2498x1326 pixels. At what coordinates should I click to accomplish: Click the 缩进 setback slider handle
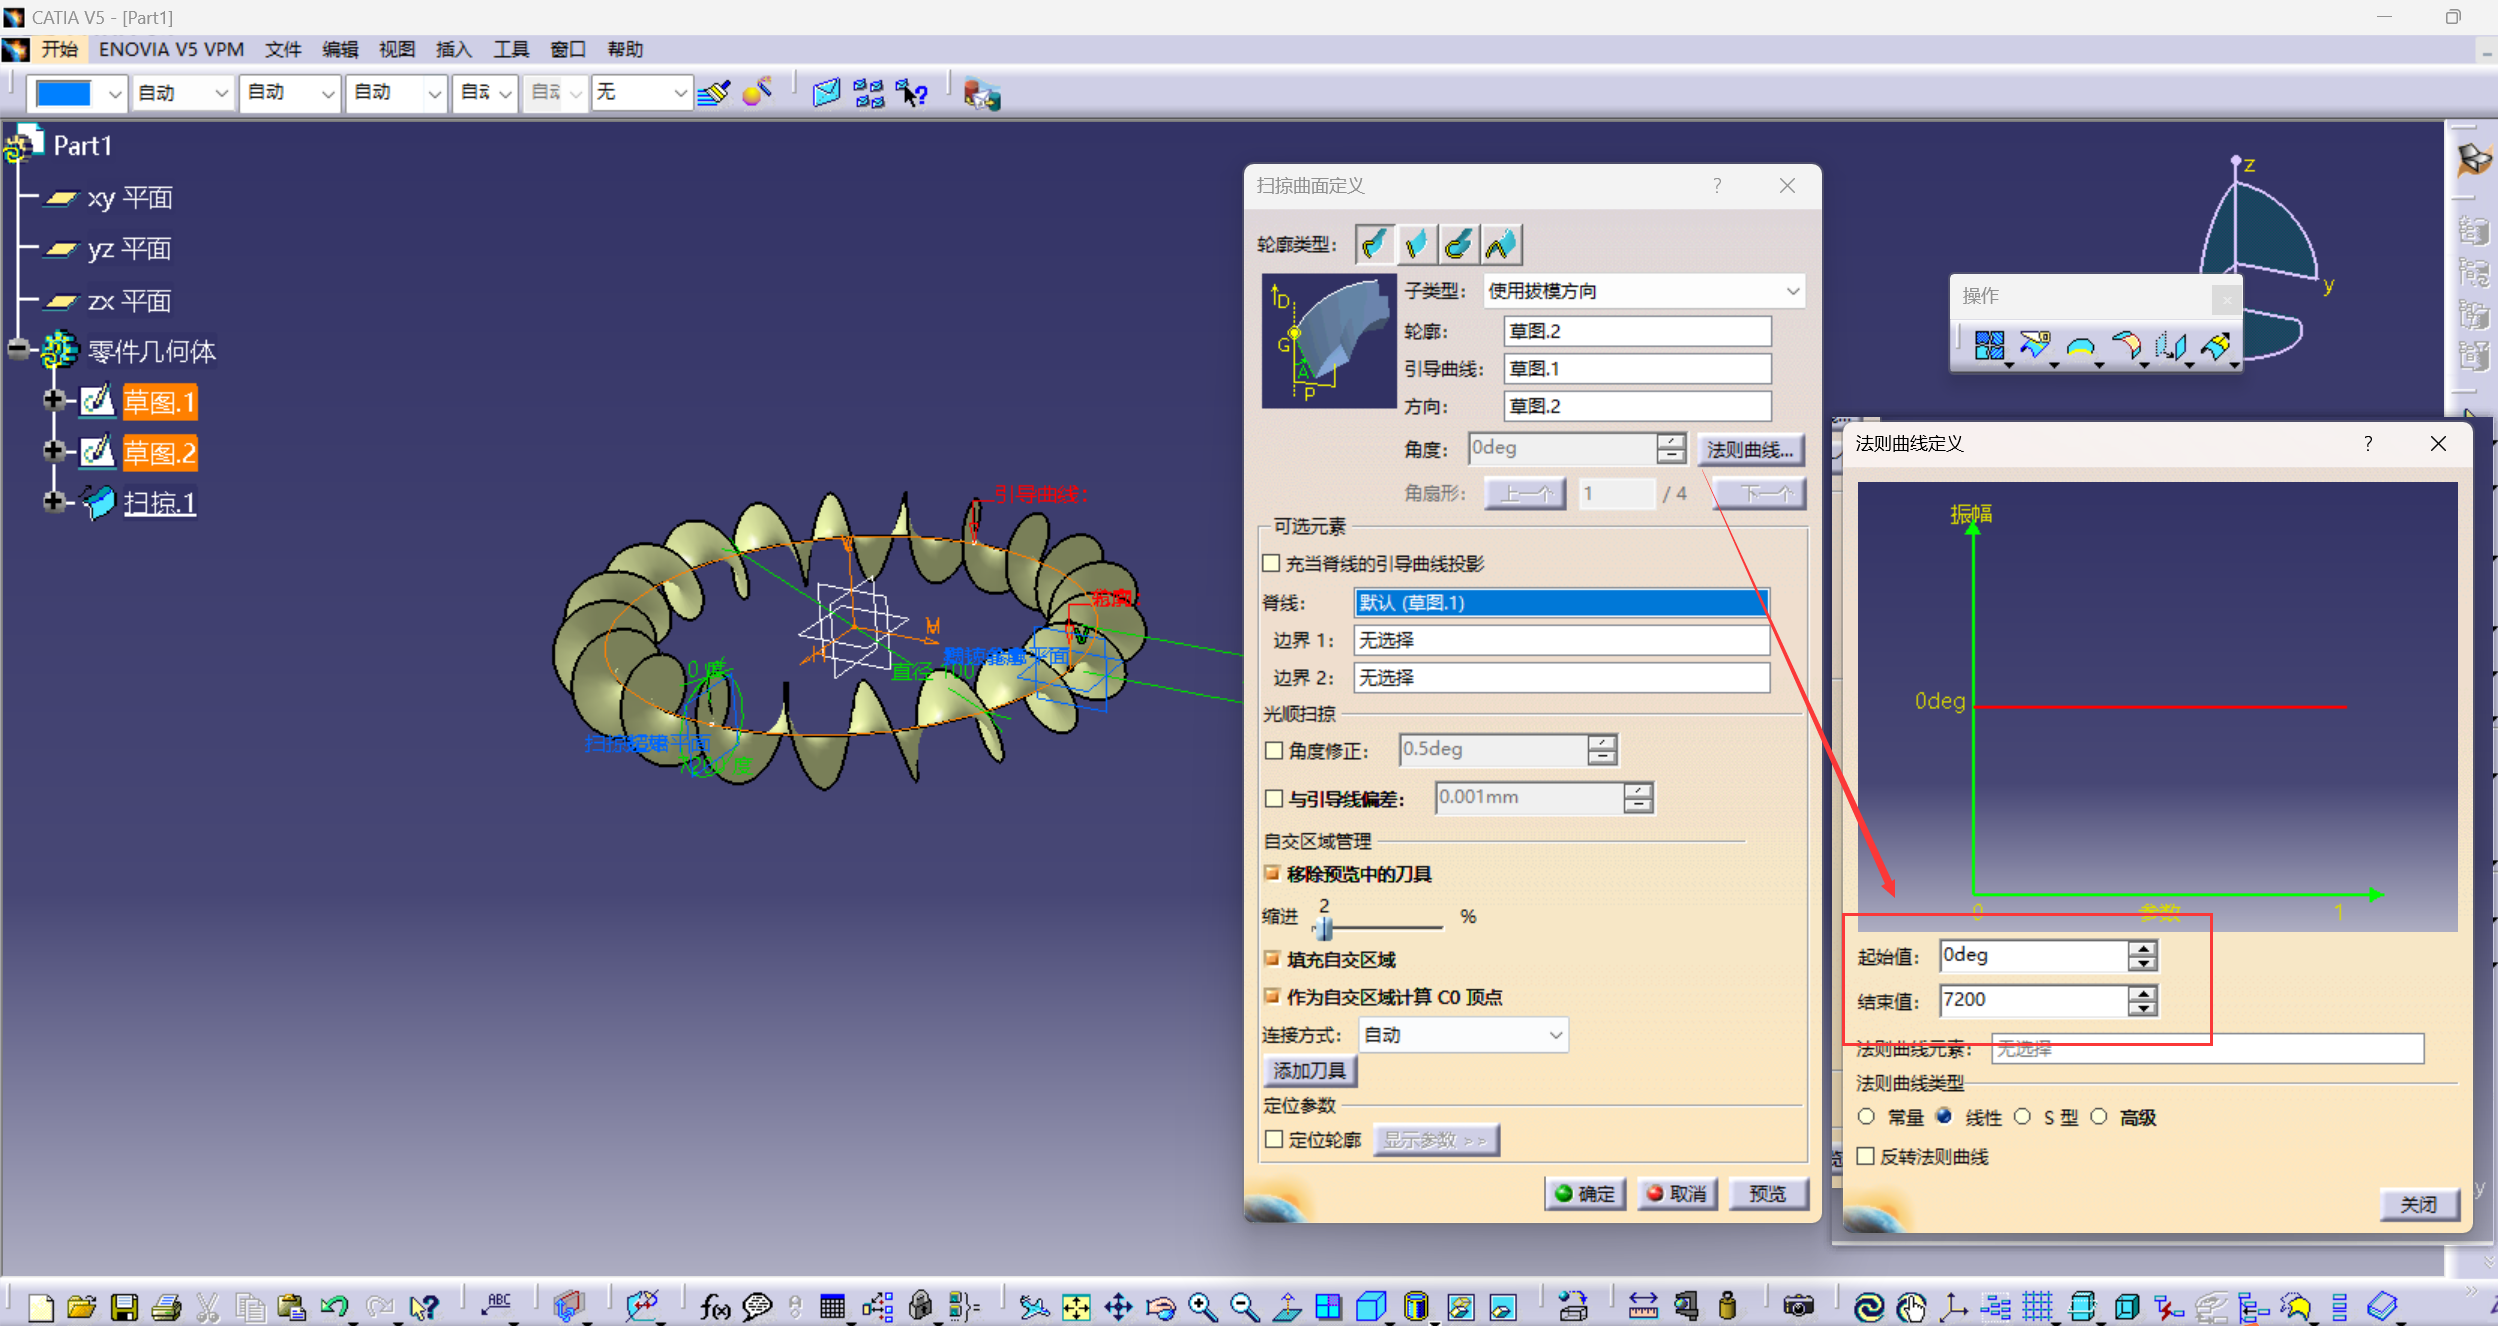pyautogui.click(x=1324, y=928)
